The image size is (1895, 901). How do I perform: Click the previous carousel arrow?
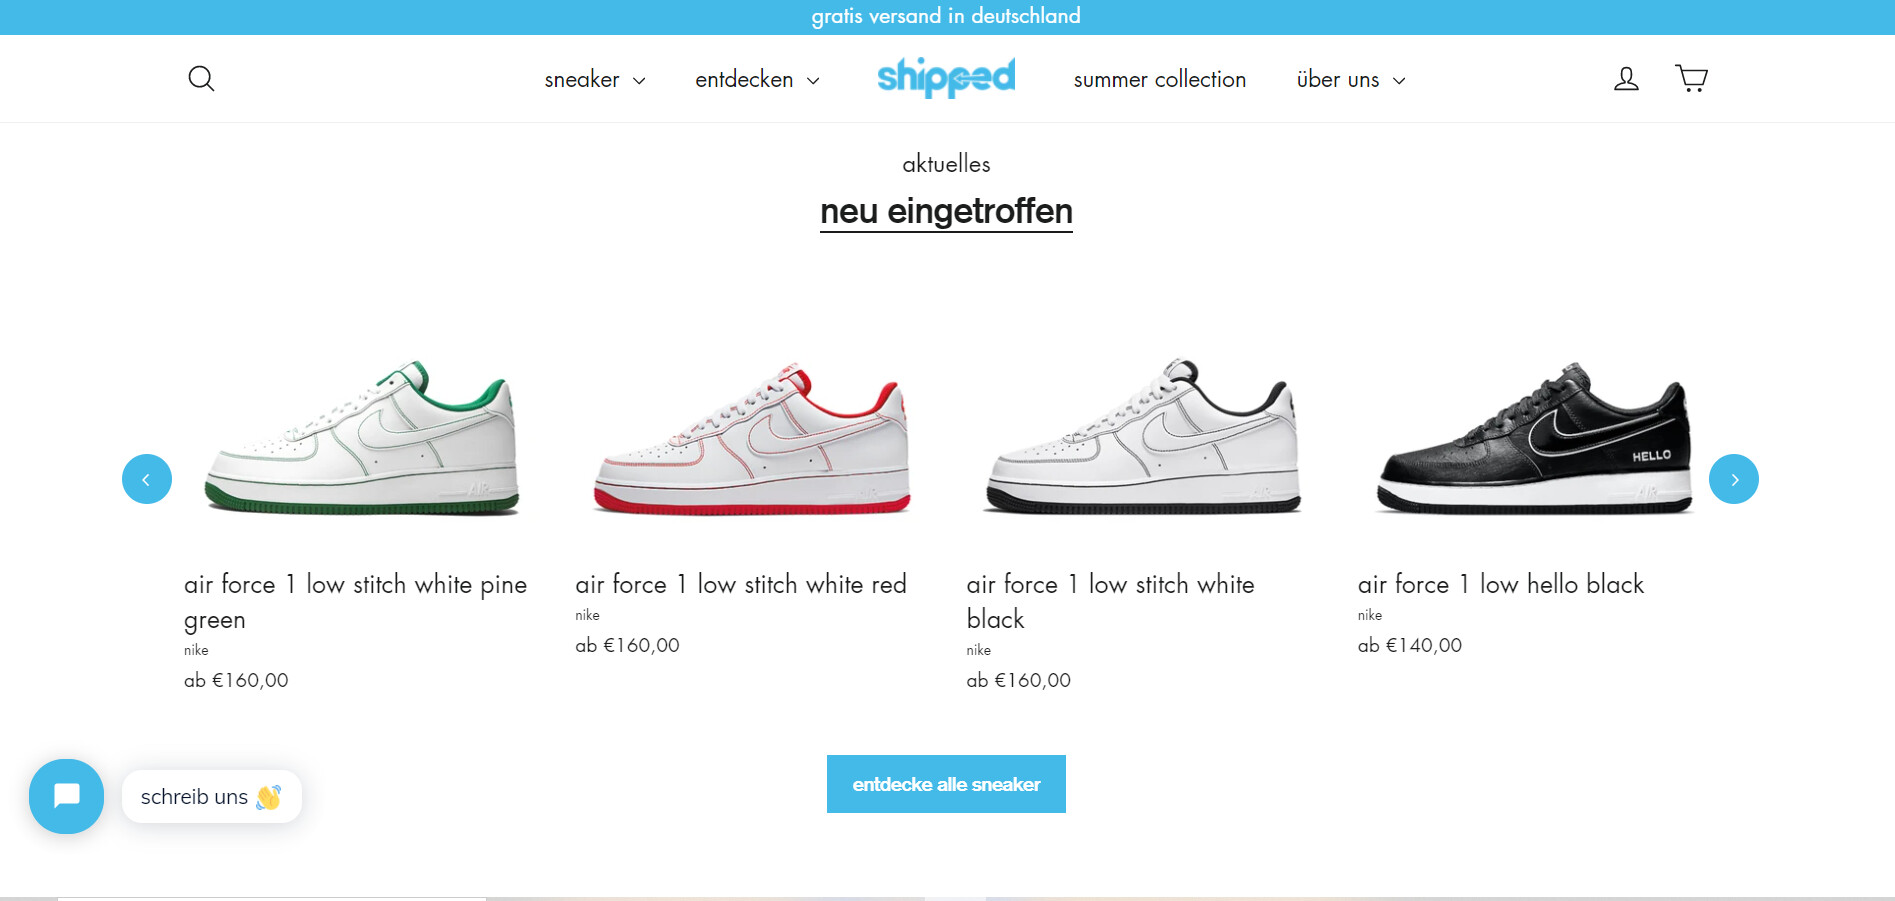click(x=147, y=479)
